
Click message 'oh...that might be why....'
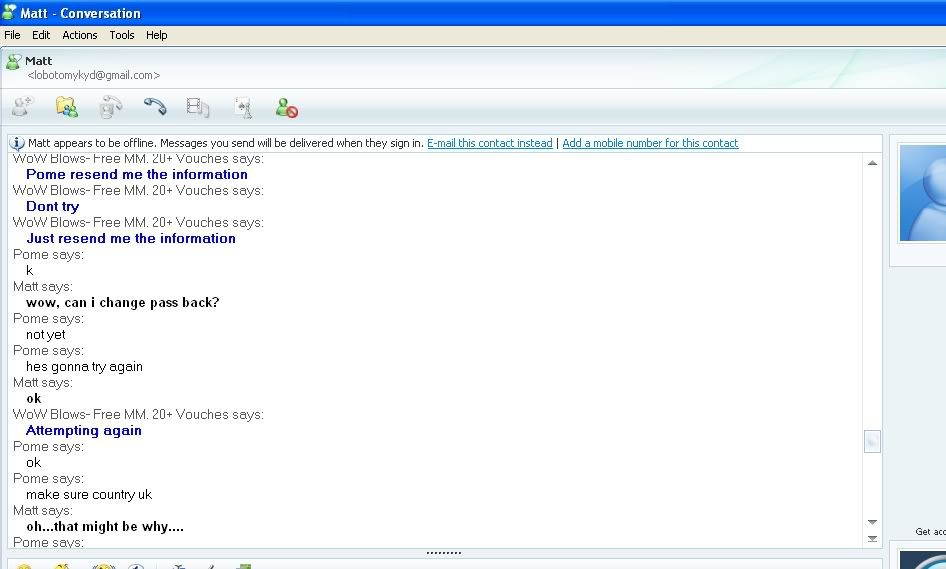(105, 526)
